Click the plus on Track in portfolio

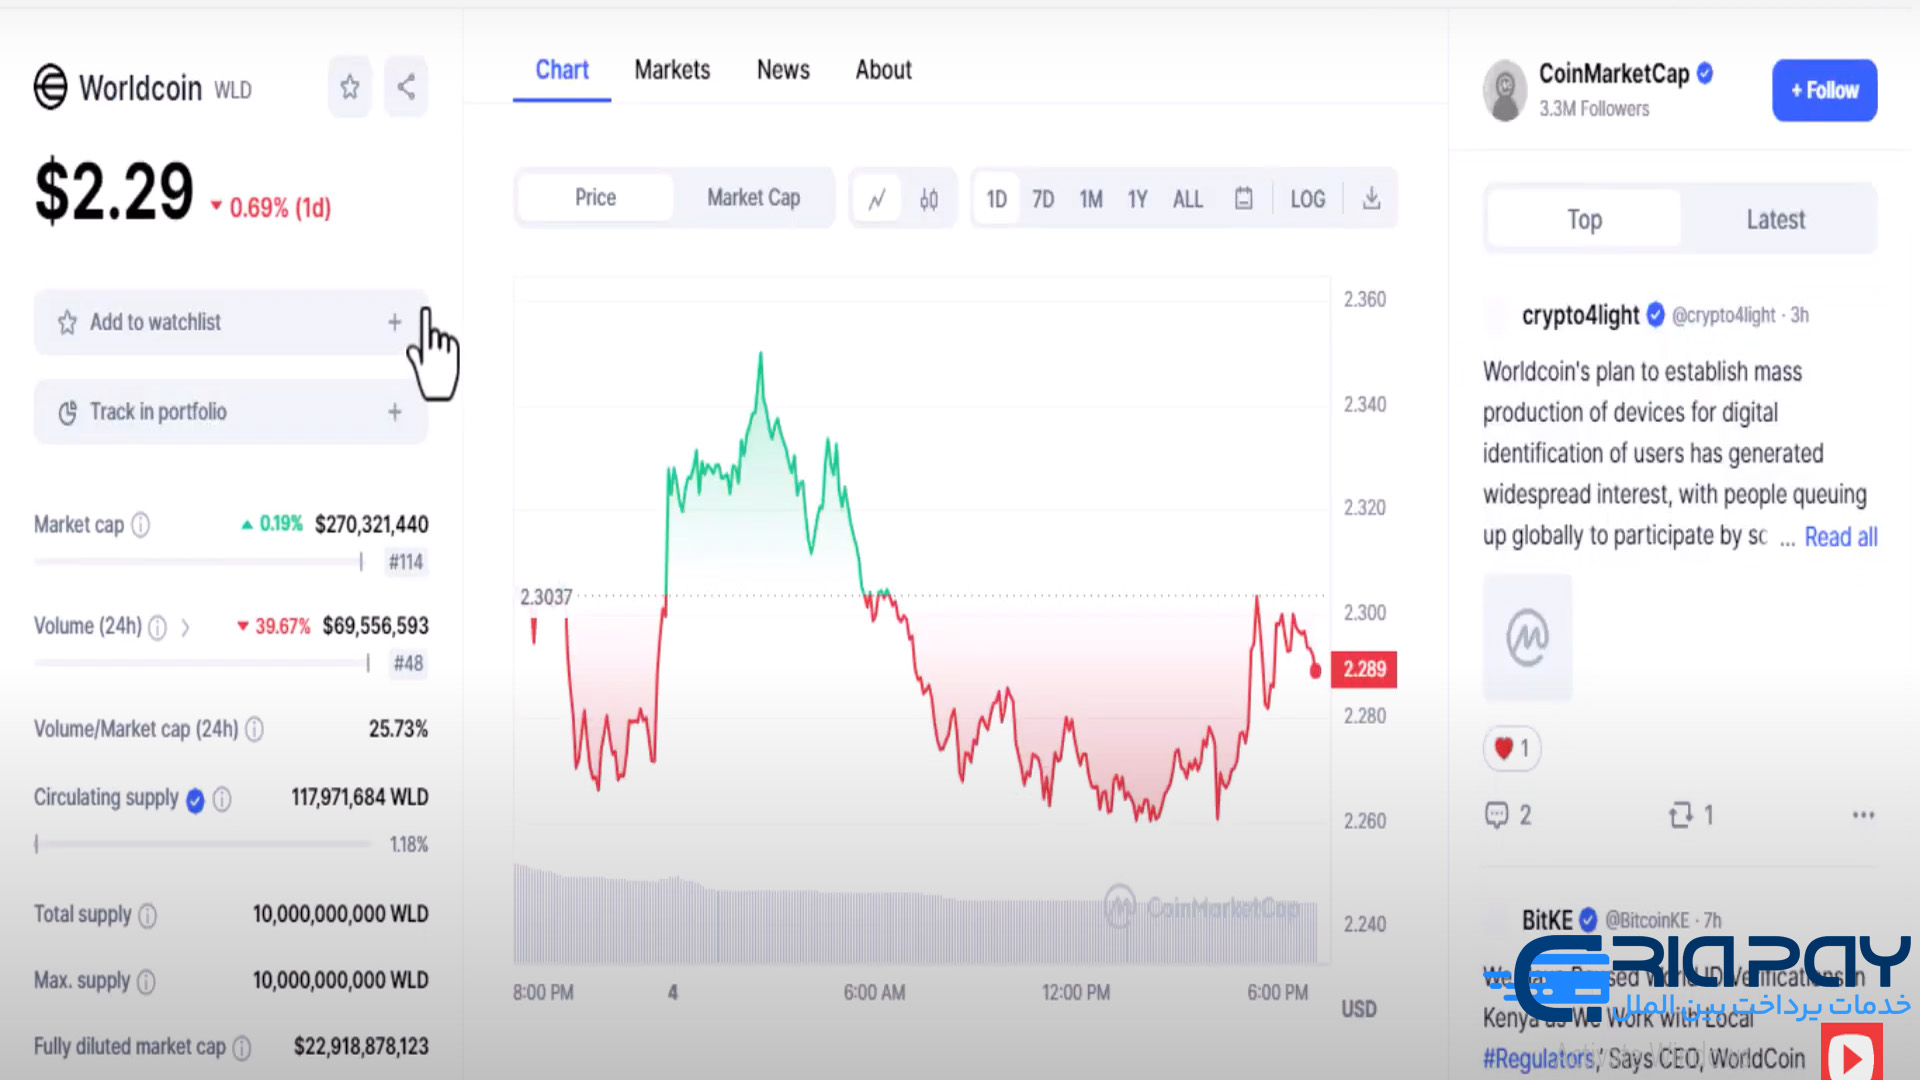tap(395, 412)
